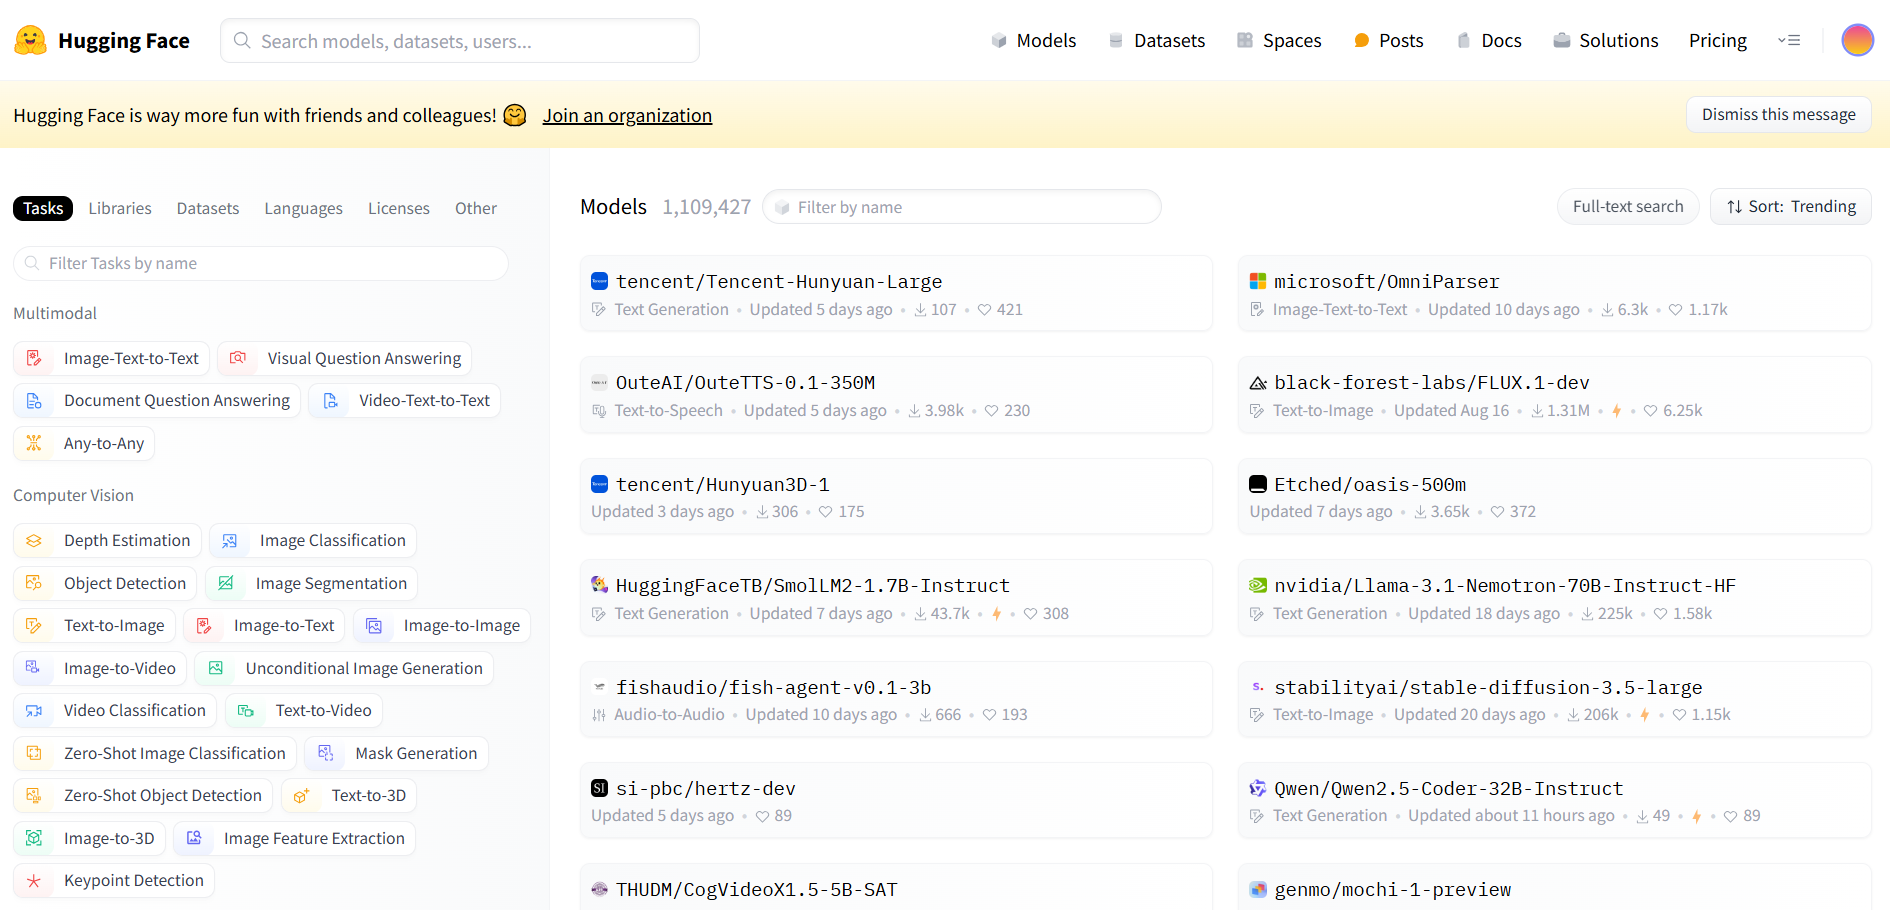This screenshot has height=910, width=1890.
Task: Click the Image-to-Video task icon
Action: (x=34, y=668)
